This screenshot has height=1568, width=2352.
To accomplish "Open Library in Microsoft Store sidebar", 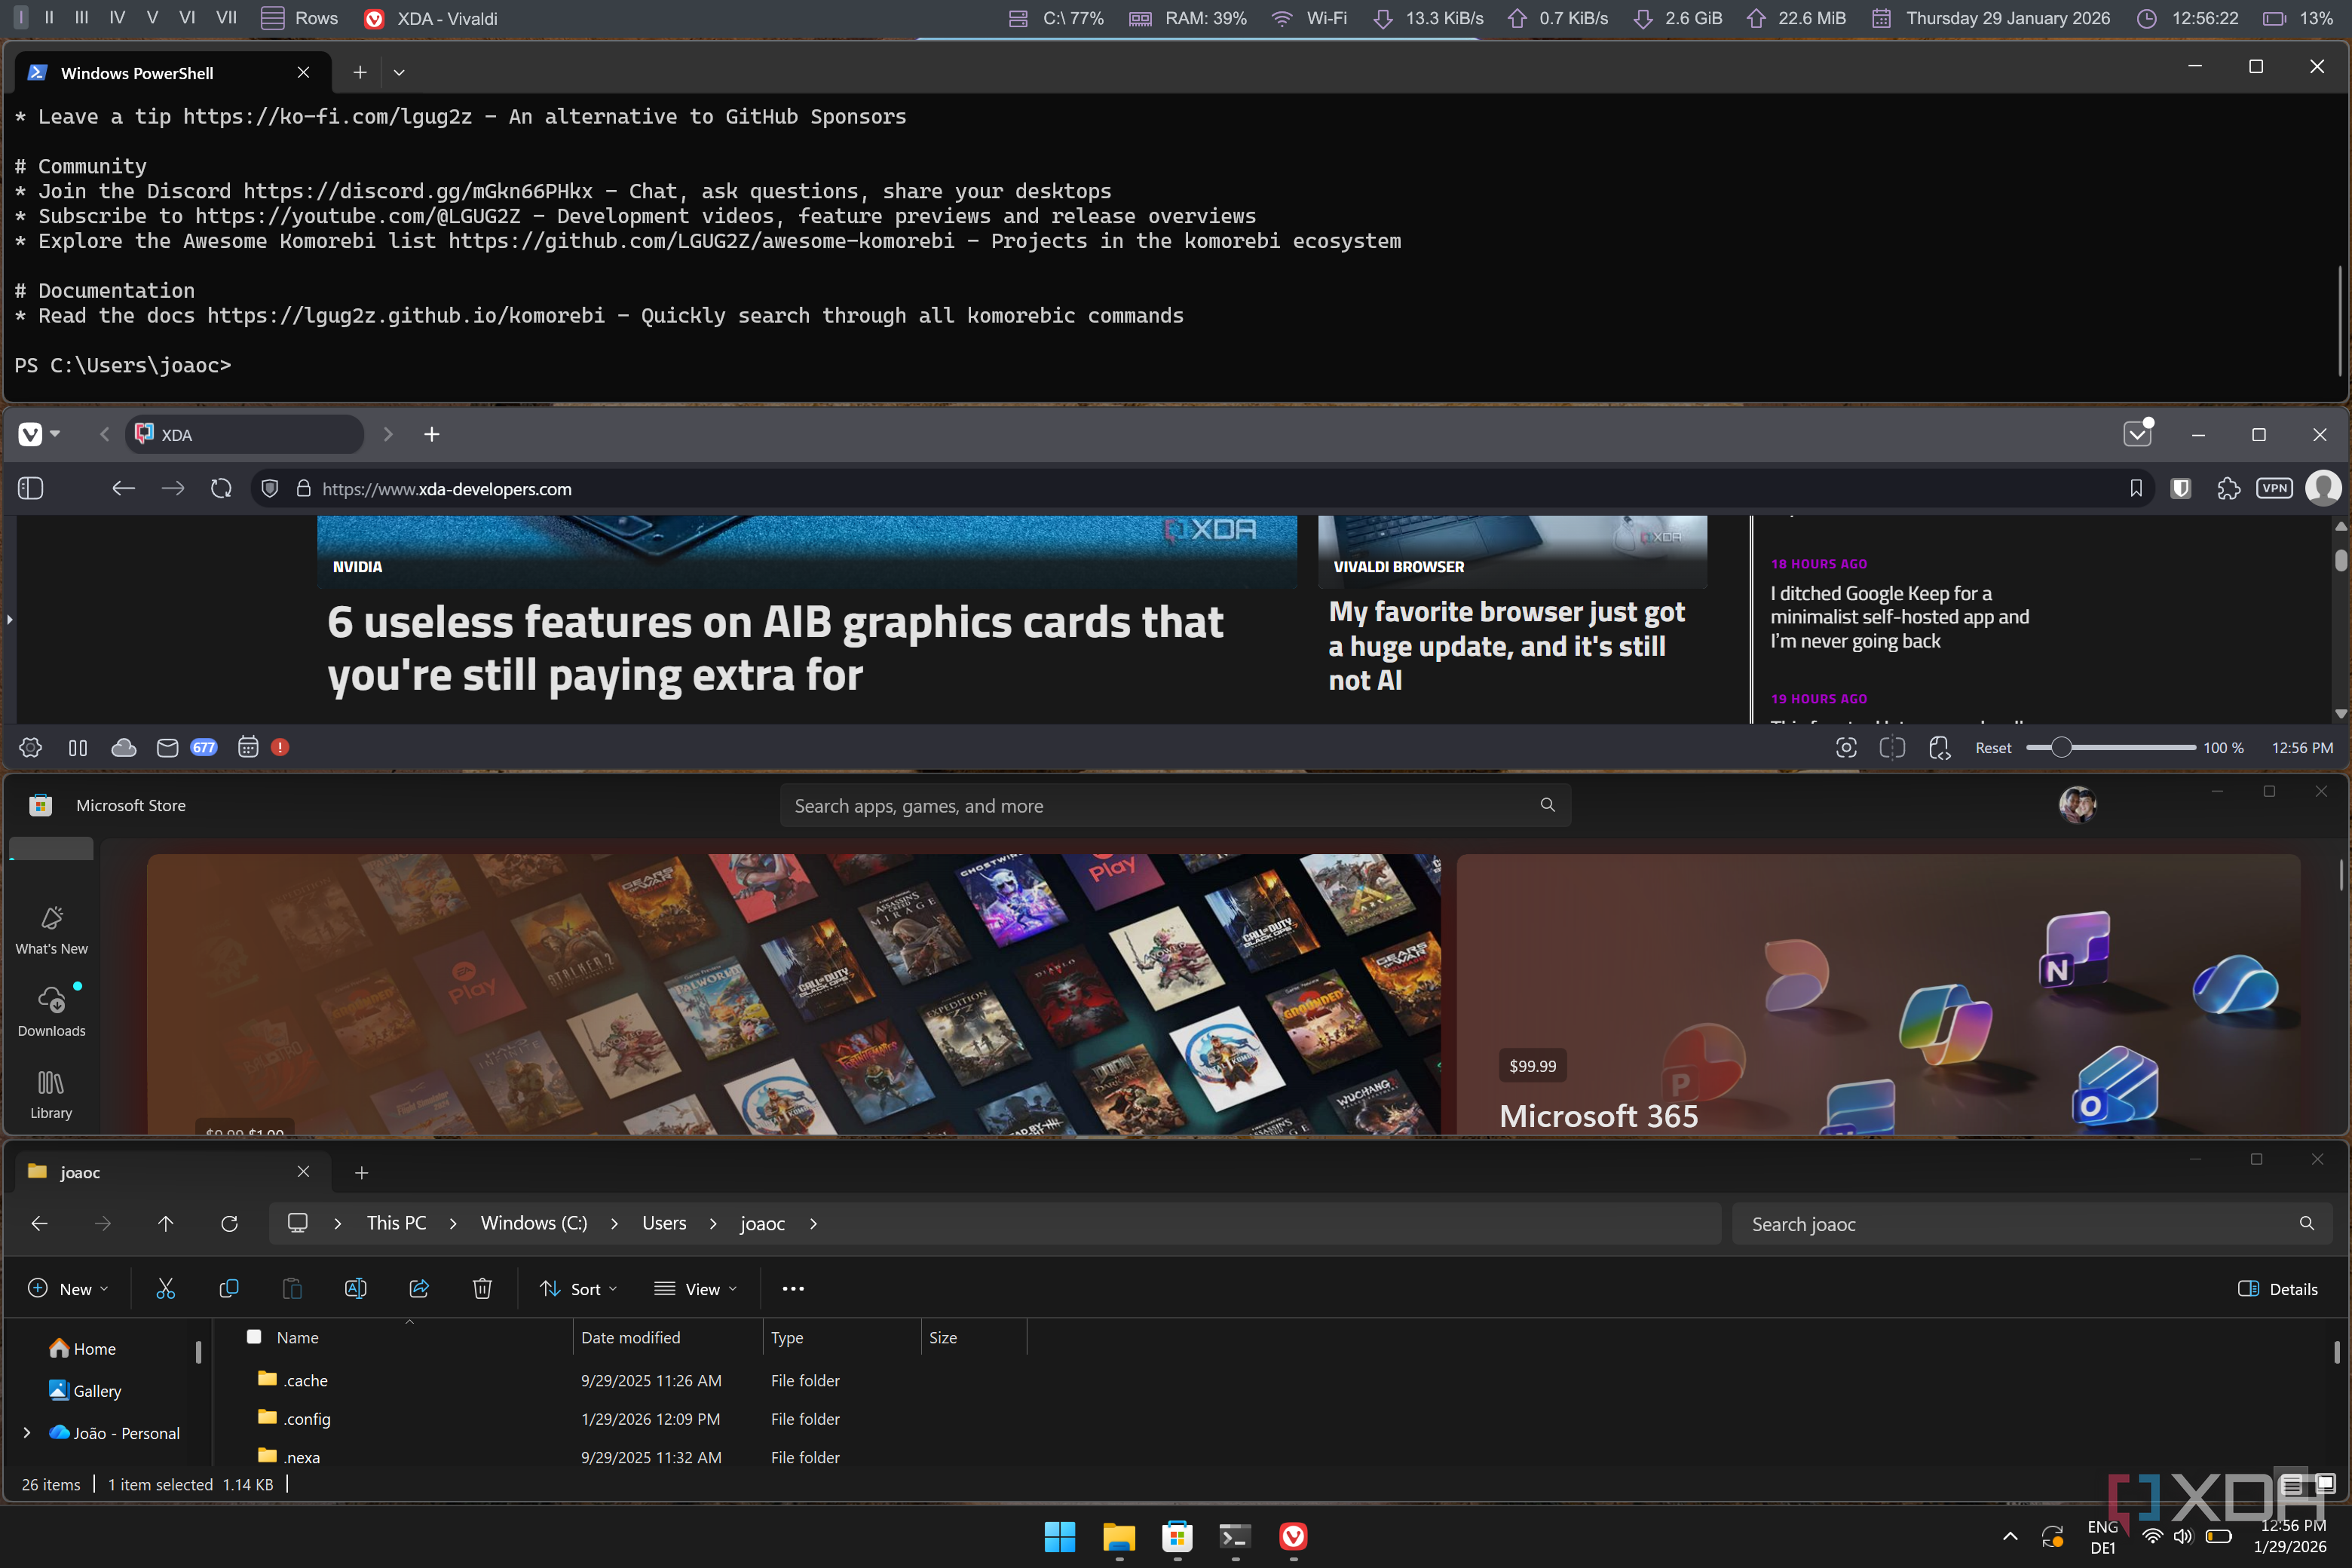I will (x=51, y=1094).
